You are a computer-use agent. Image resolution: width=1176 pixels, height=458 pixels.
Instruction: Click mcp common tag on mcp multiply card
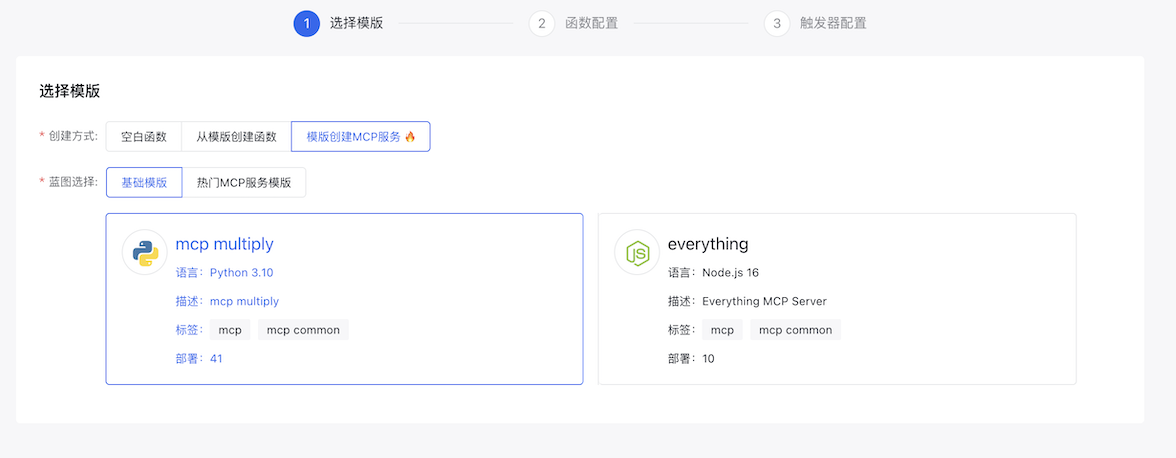point(303,330)
